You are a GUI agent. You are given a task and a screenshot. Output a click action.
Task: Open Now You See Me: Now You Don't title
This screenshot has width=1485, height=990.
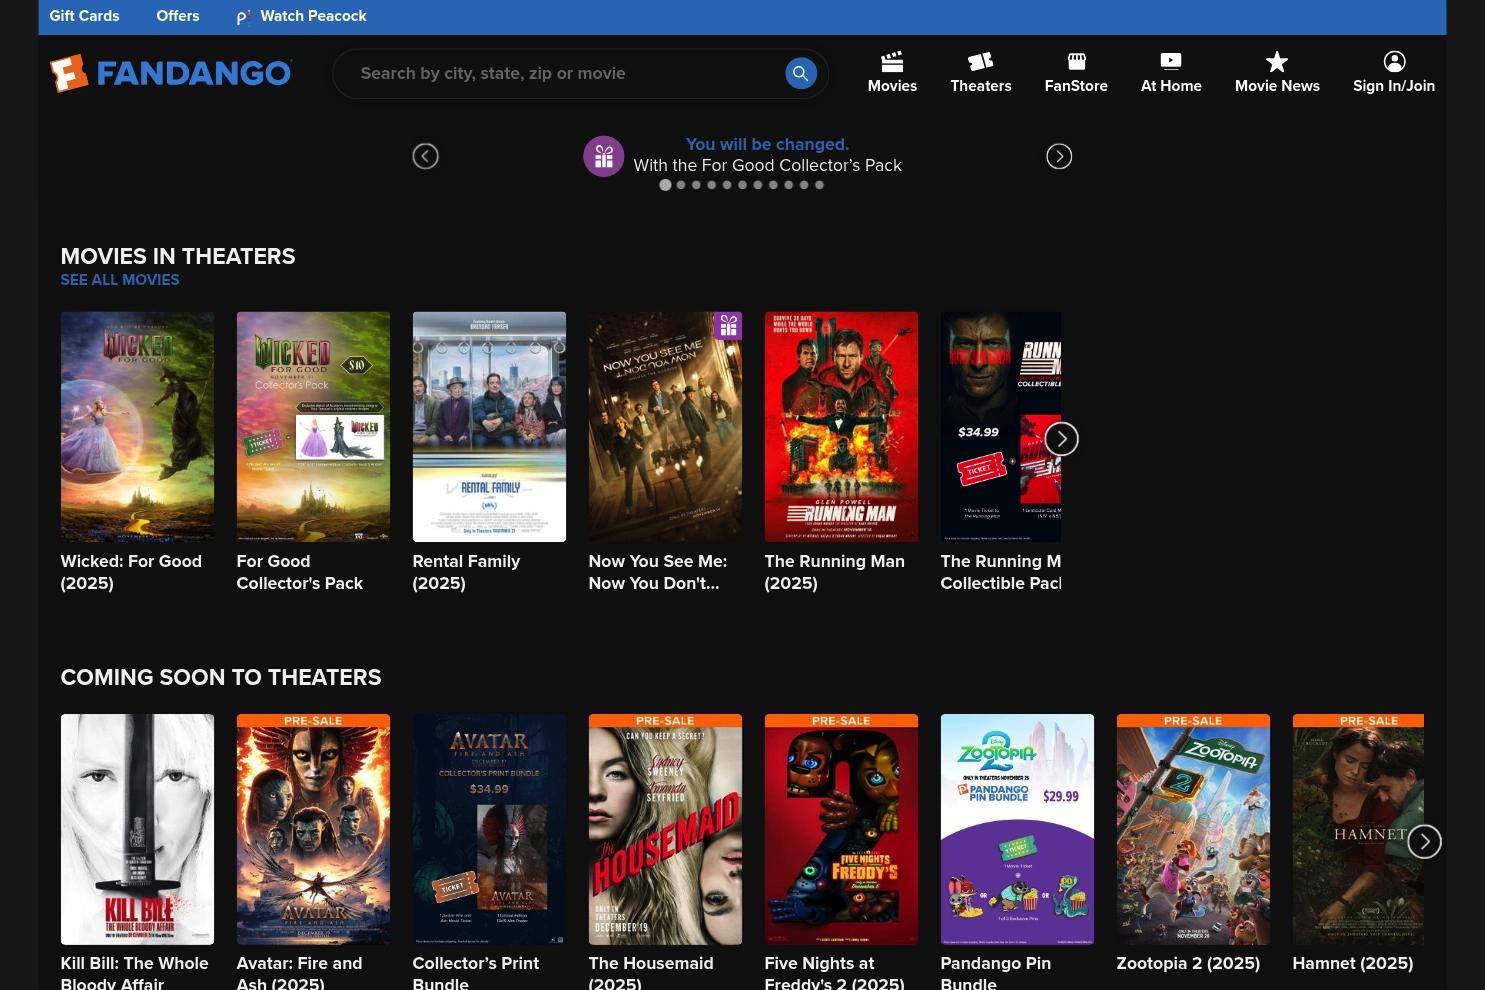coord(658,572)
